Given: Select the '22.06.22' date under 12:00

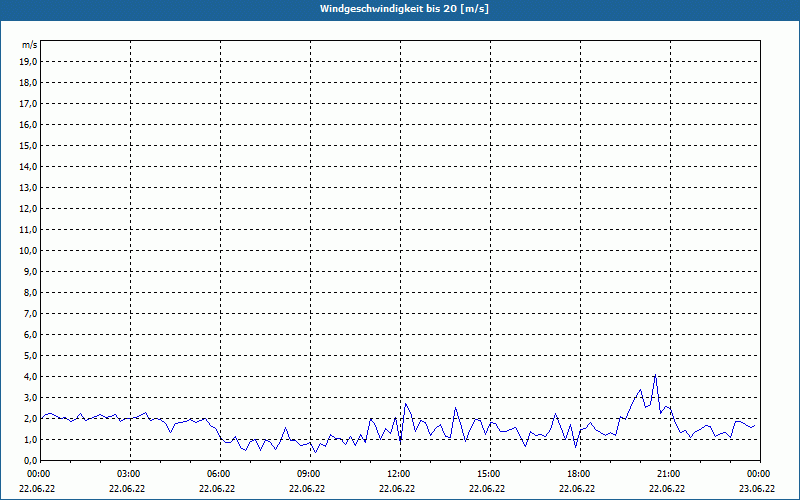Looking at the screenshot, I should [x=397, y=488].
